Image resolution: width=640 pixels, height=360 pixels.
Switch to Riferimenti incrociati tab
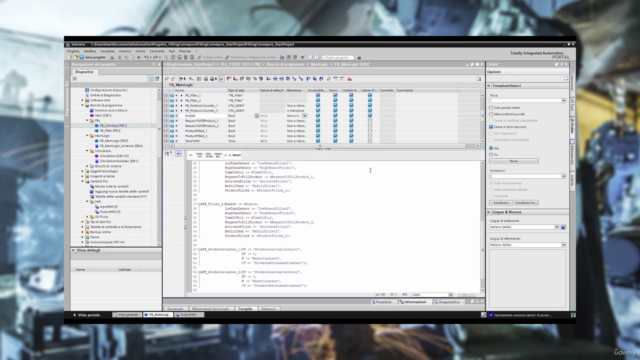[x=210, y=309]
